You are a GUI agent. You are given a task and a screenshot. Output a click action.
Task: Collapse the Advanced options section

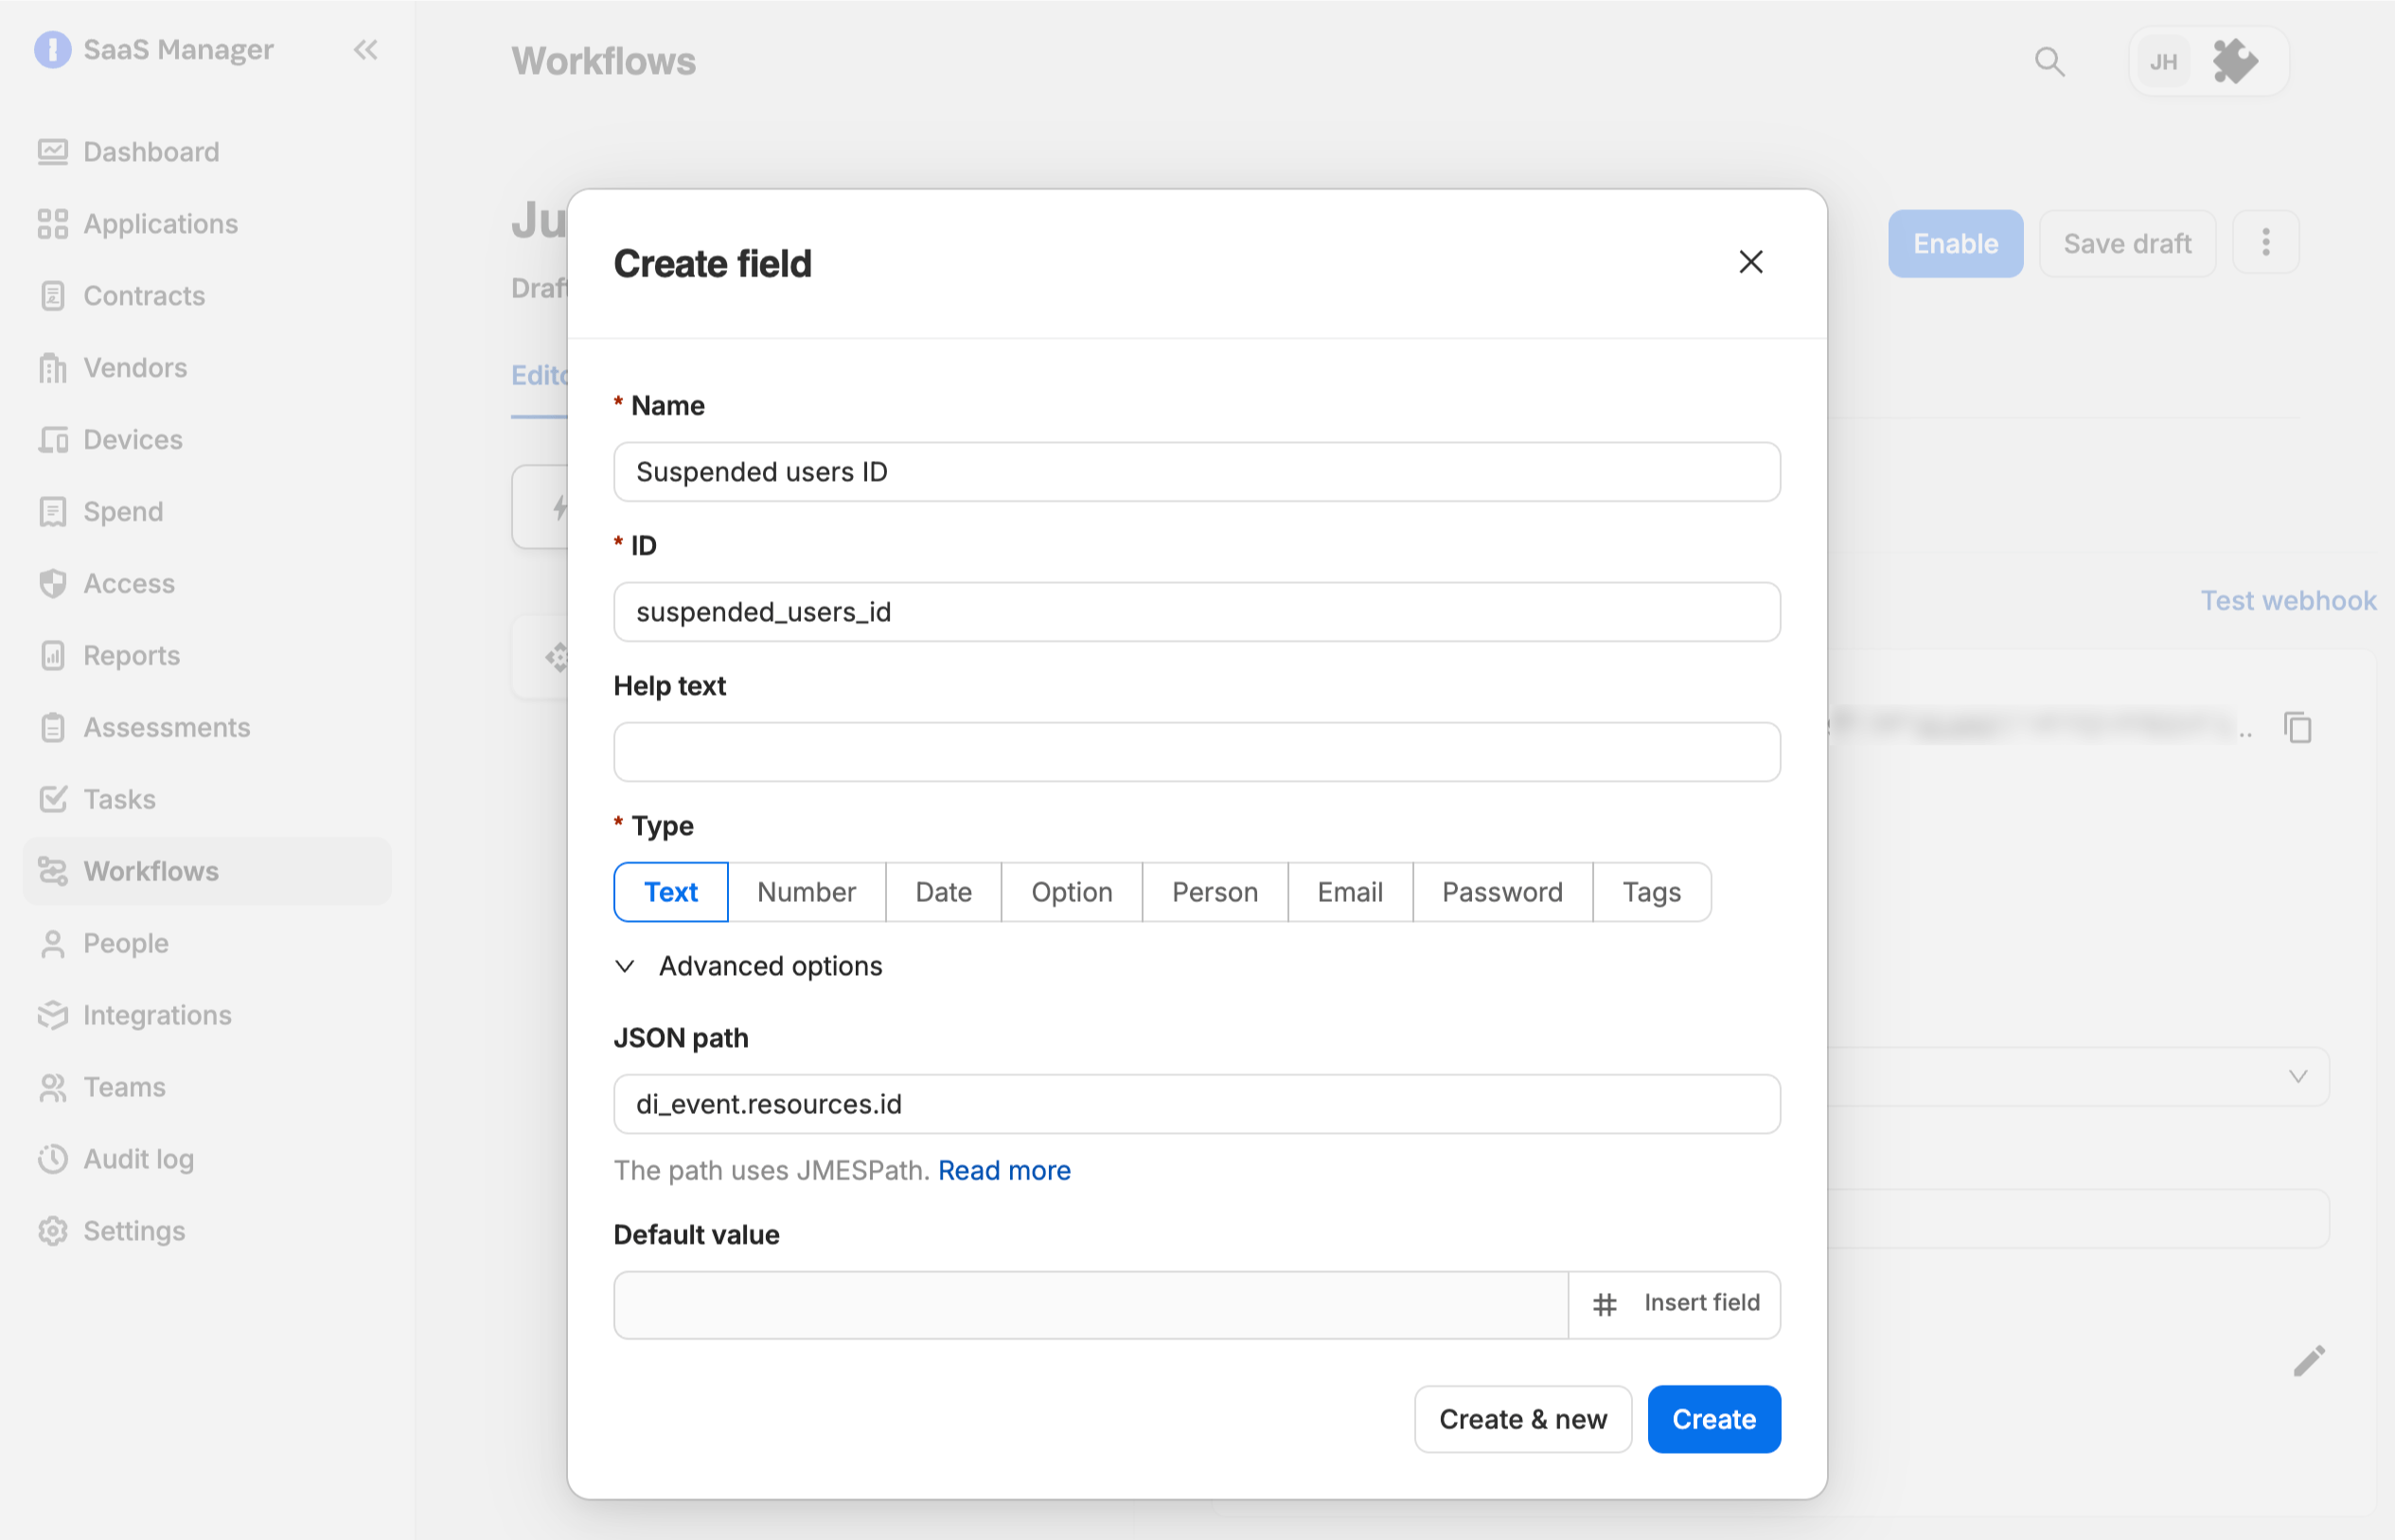(748, 966)
